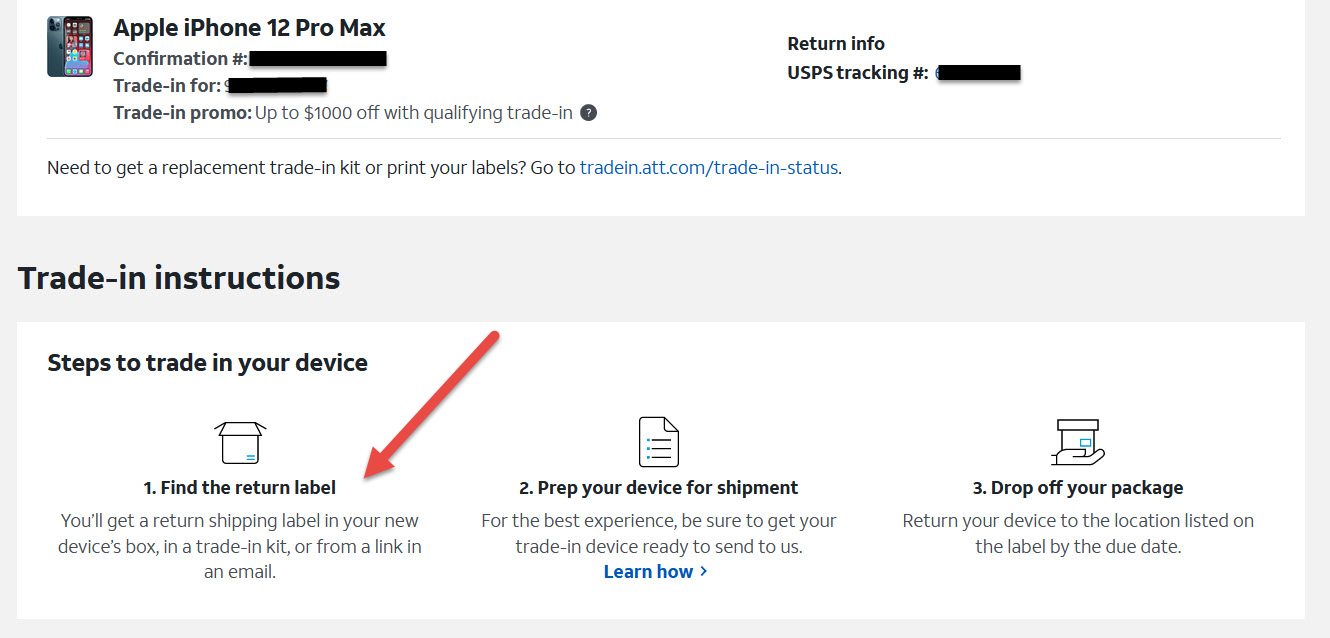Select the Apple iPhone 12 Pro Max heading
Viewport: 1330px width, 638px height.
(x=249, y=28)
